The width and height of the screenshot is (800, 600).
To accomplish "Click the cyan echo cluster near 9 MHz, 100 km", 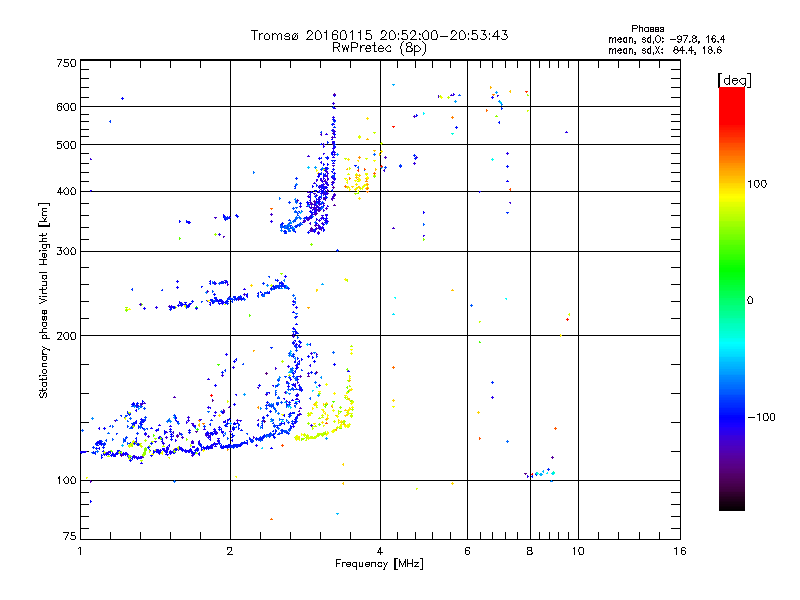I will (545, 473).
